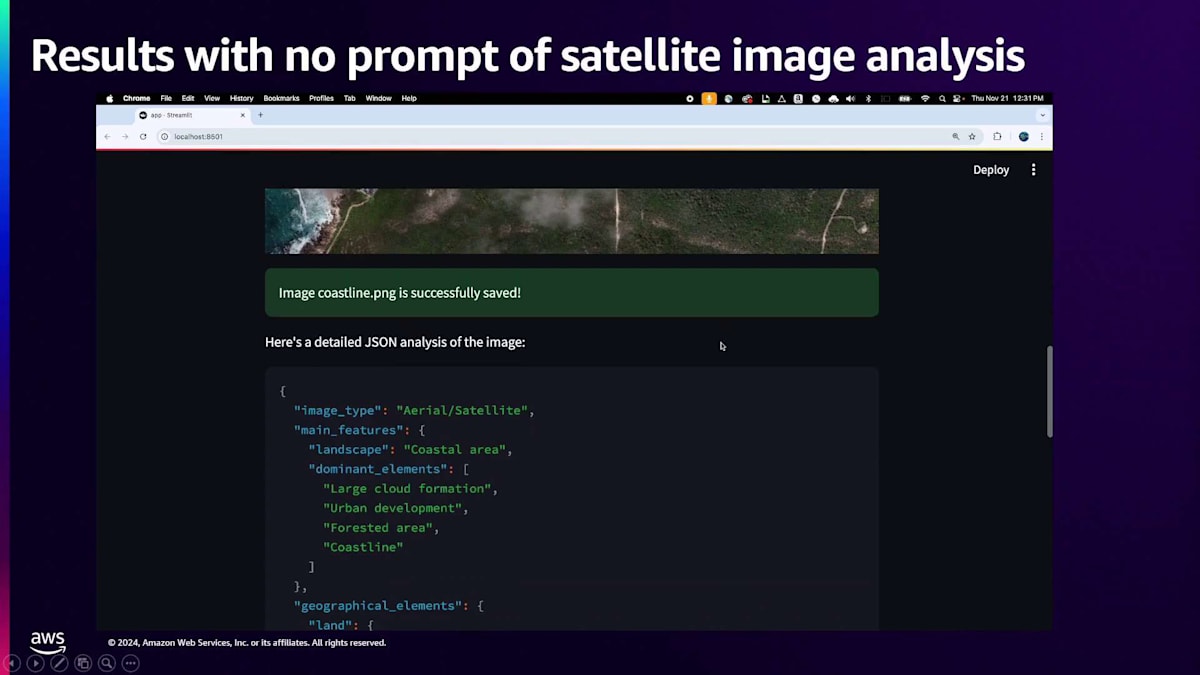Open the File menu
Viewport: 1200px width, 675px height.
click(x=166, y=98)
